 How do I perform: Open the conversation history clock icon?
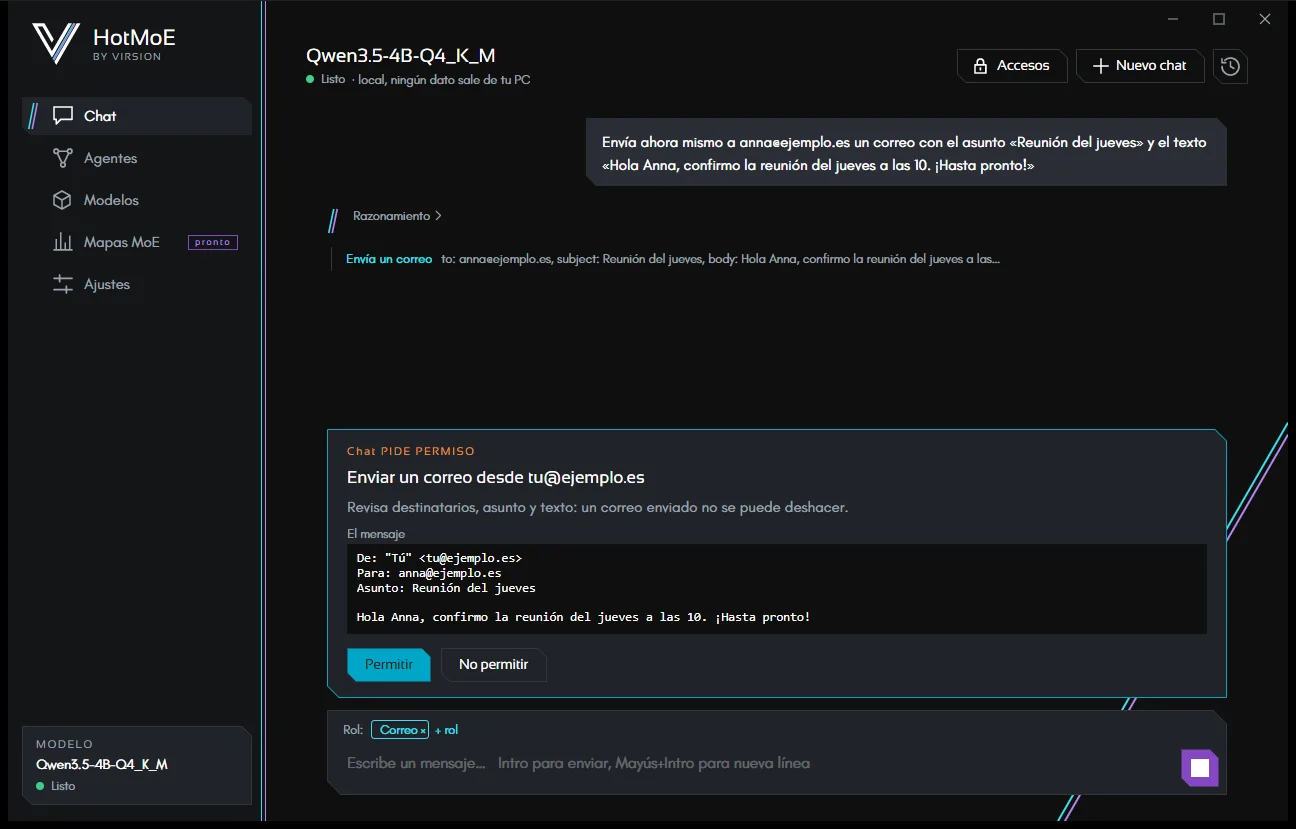(x=1230, y=66)
